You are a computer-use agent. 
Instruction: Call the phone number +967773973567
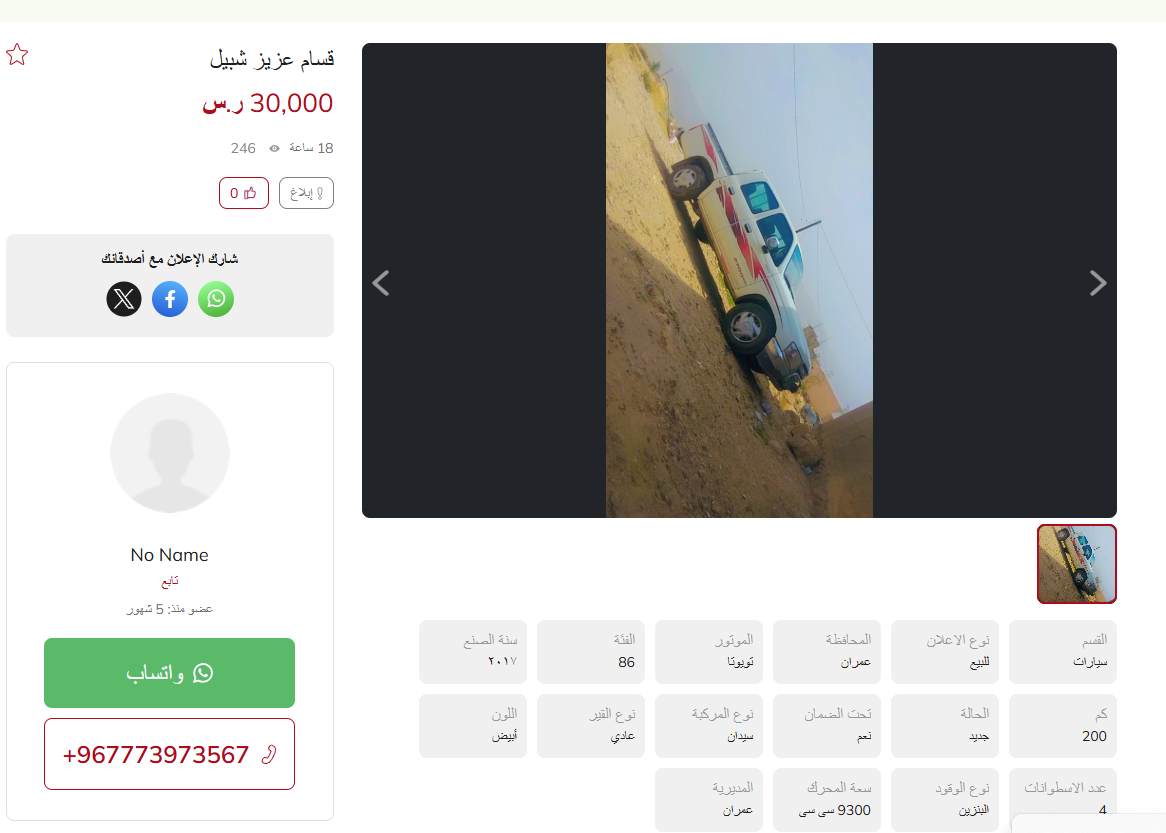point(170,754)
